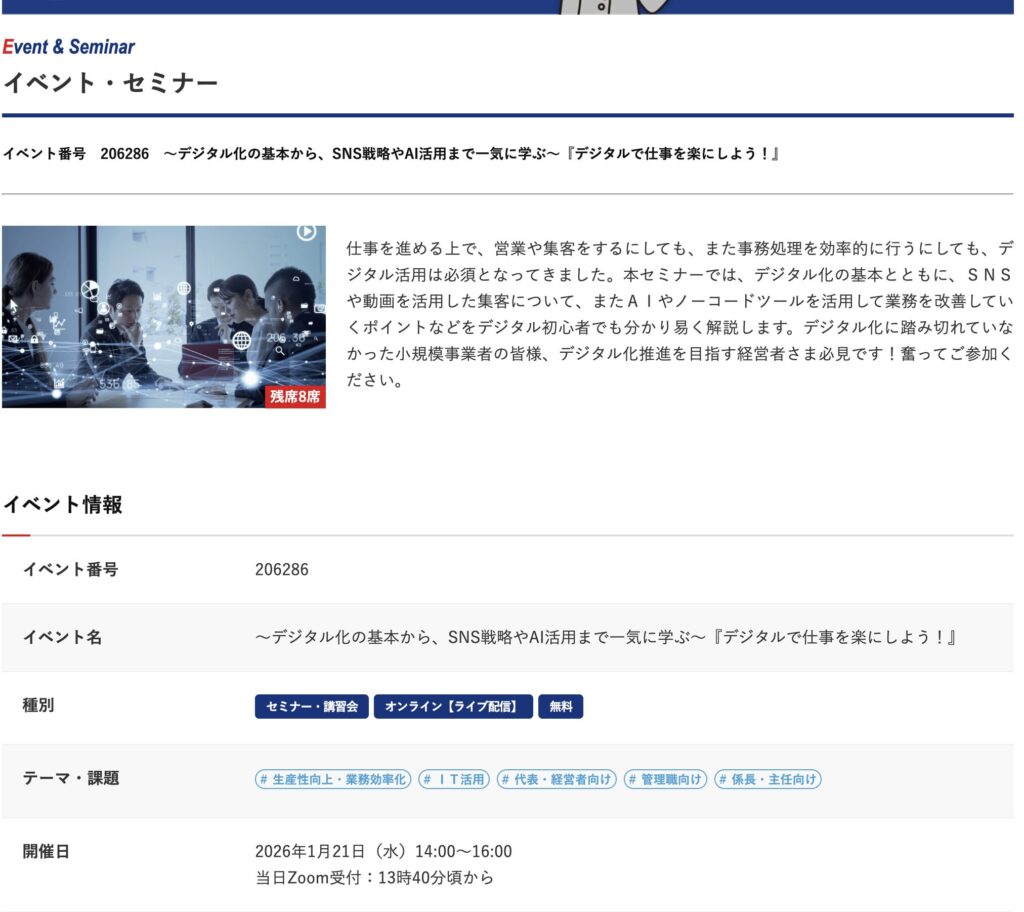The width and height of the screenshot is (1024, 912).
Task: Click the 無料 badge
Action: [x=560, y=707]
